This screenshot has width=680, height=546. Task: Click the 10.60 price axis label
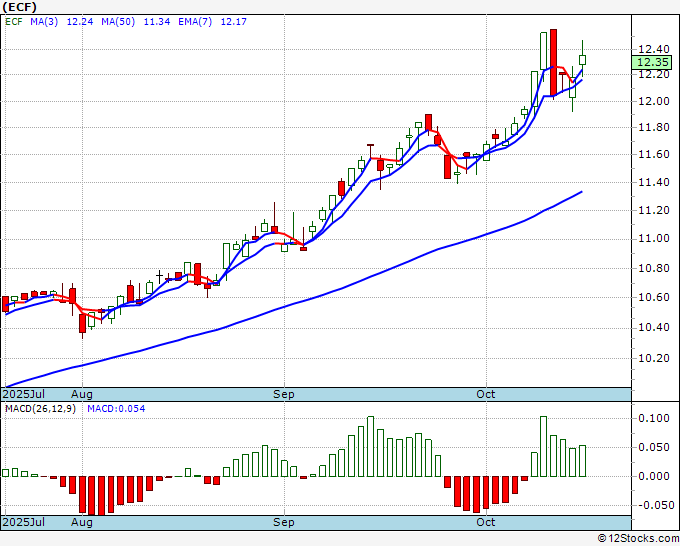654,298
